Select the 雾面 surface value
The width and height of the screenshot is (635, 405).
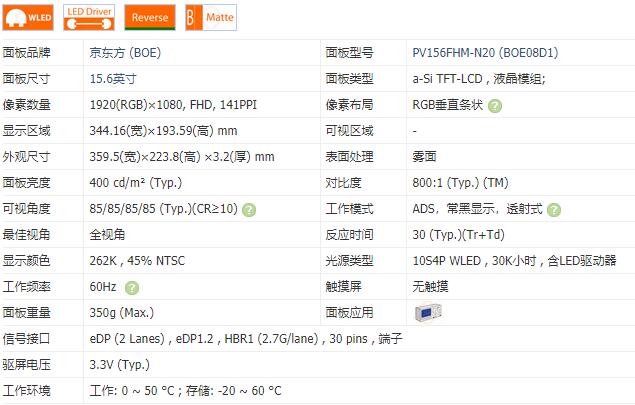[424, 157]
